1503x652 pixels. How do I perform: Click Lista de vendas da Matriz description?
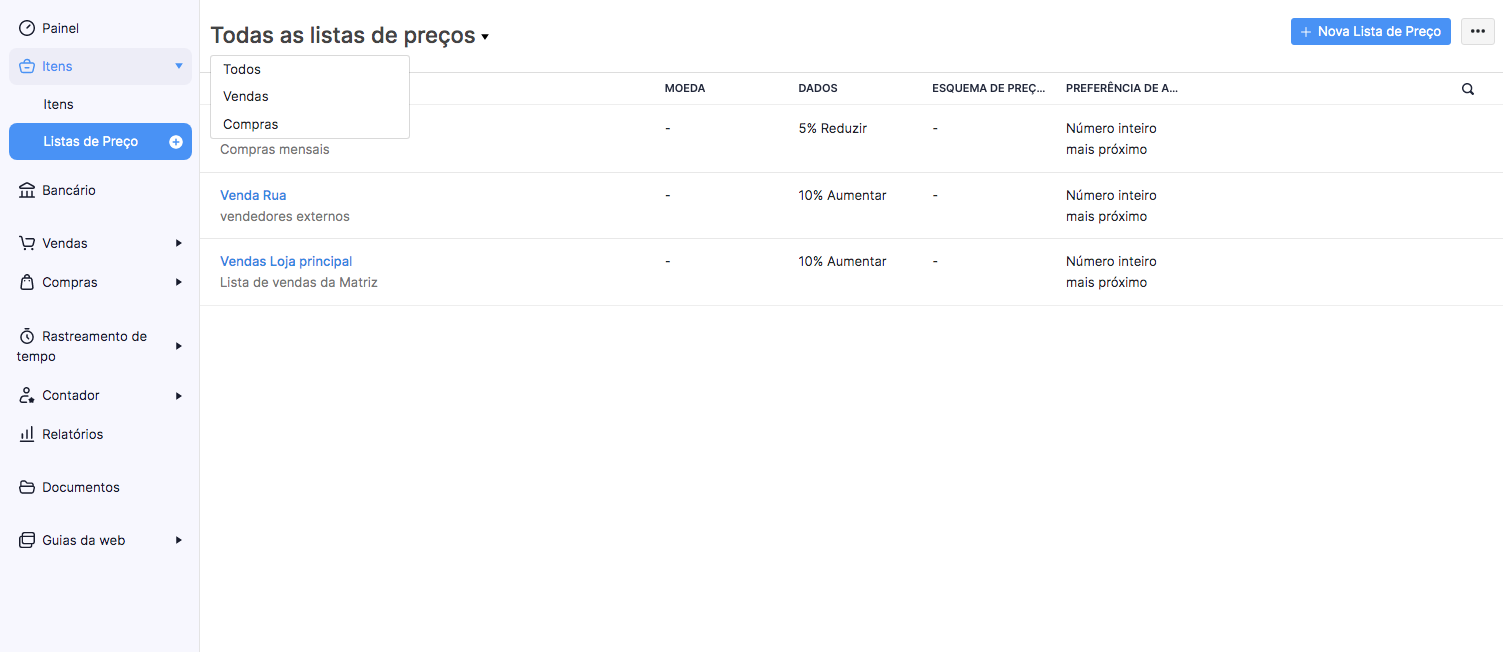tap(299, 282)
